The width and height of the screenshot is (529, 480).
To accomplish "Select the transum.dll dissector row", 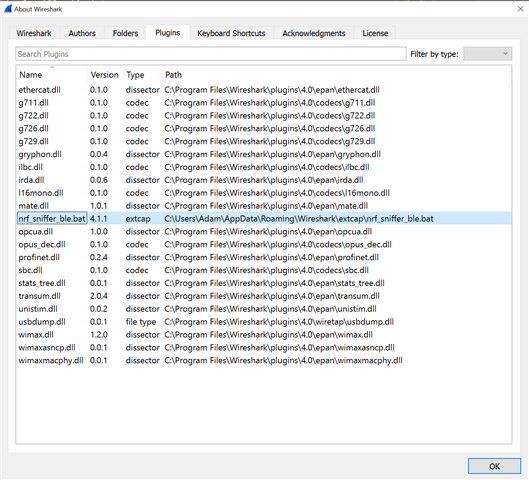I will point(264,296).
